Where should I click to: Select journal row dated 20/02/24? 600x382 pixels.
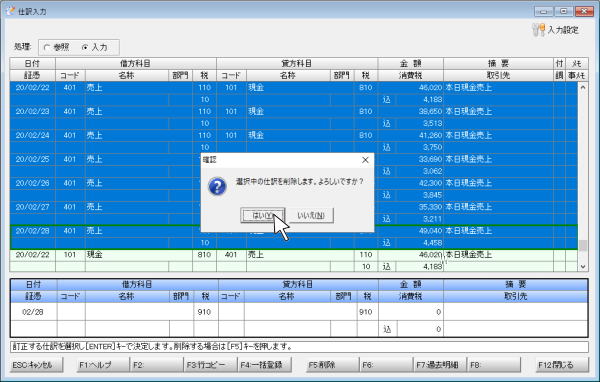293,141
